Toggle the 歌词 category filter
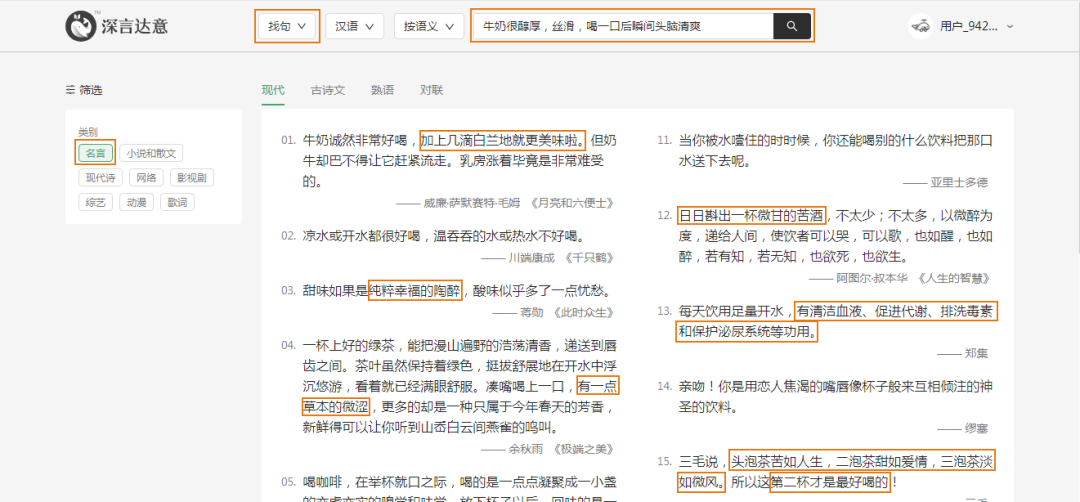Screen dimensions: 1080x502 (177, 202)
